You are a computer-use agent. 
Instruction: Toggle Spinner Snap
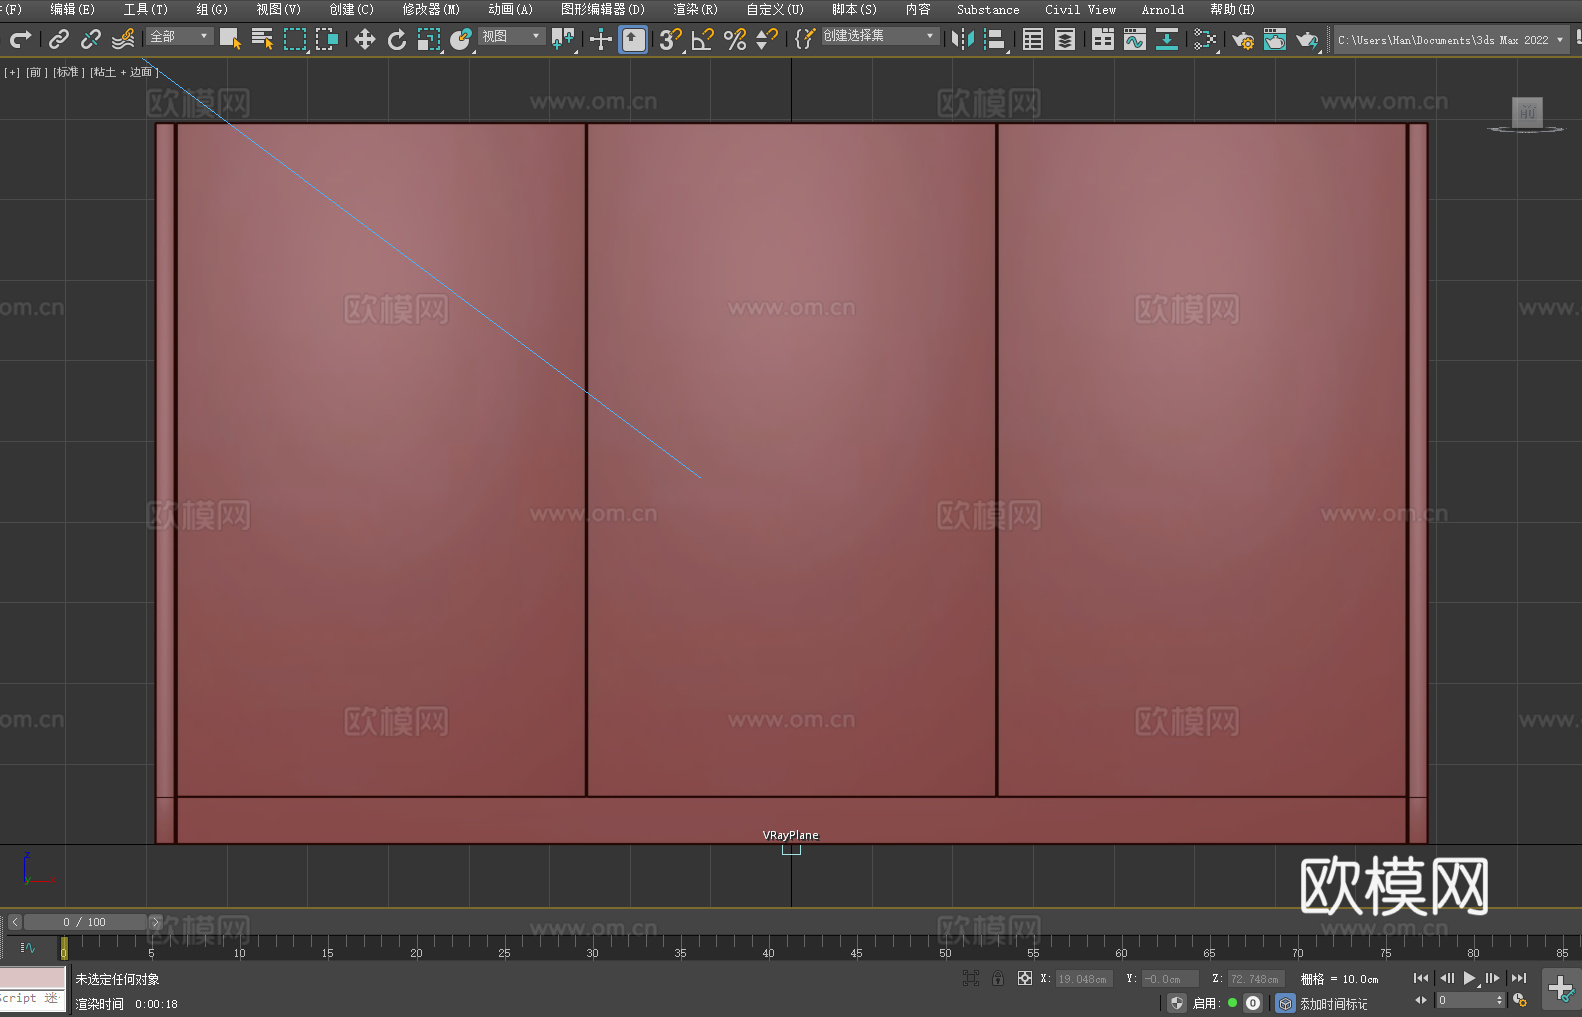[767, 39]
